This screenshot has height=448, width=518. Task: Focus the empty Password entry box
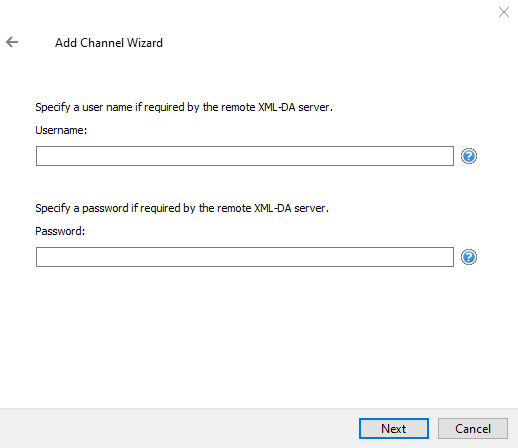point(245,257)
